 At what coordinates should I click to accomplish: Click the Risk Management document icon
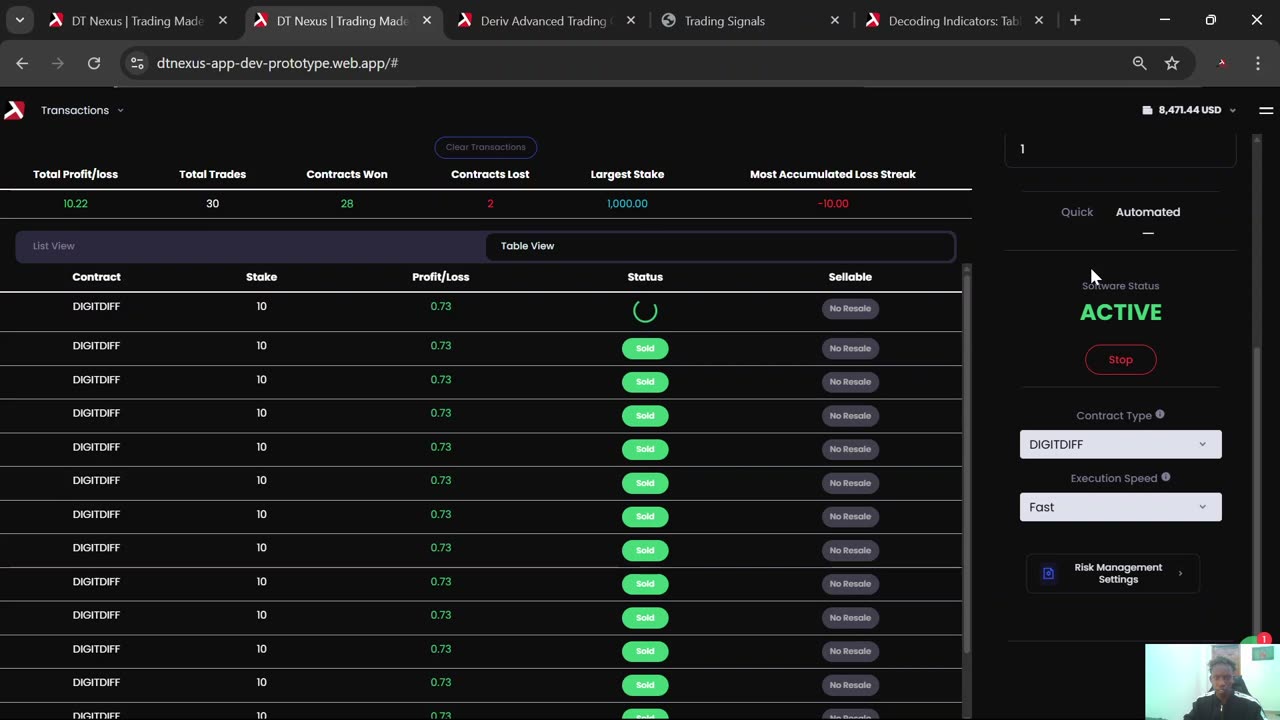(x=1048, y=573)
